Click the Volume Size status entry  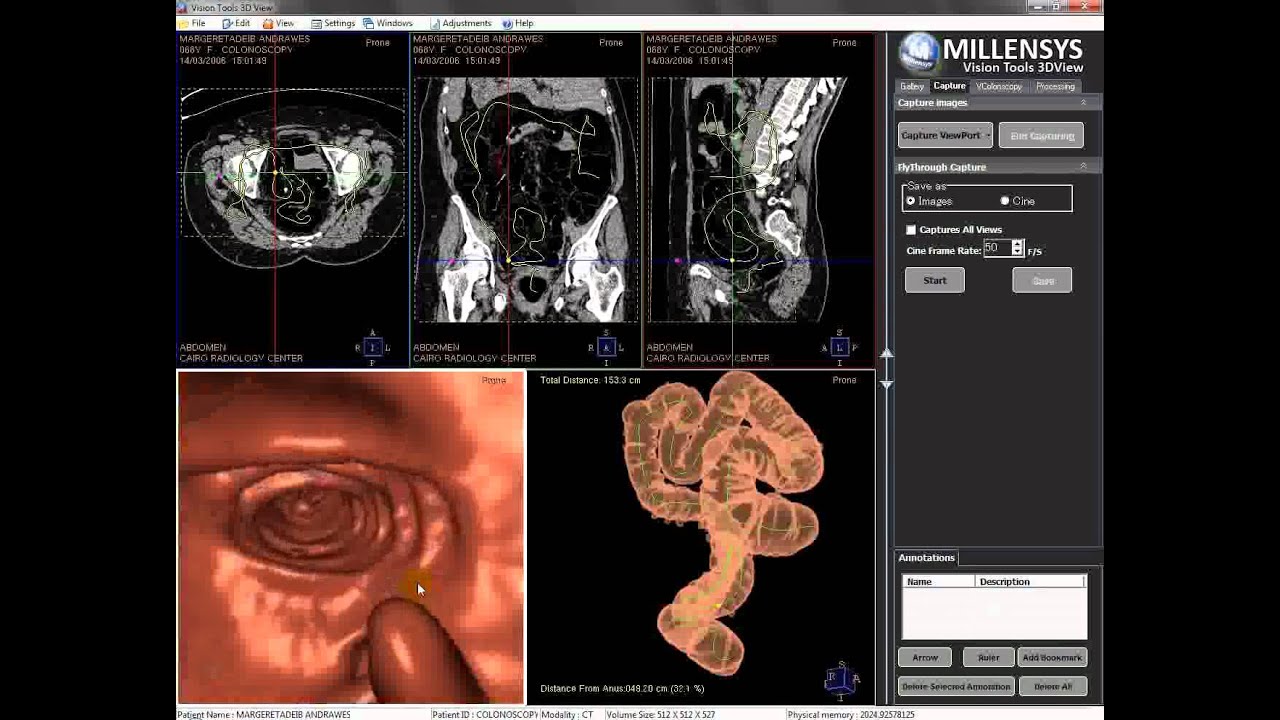[x=661, y=715]
